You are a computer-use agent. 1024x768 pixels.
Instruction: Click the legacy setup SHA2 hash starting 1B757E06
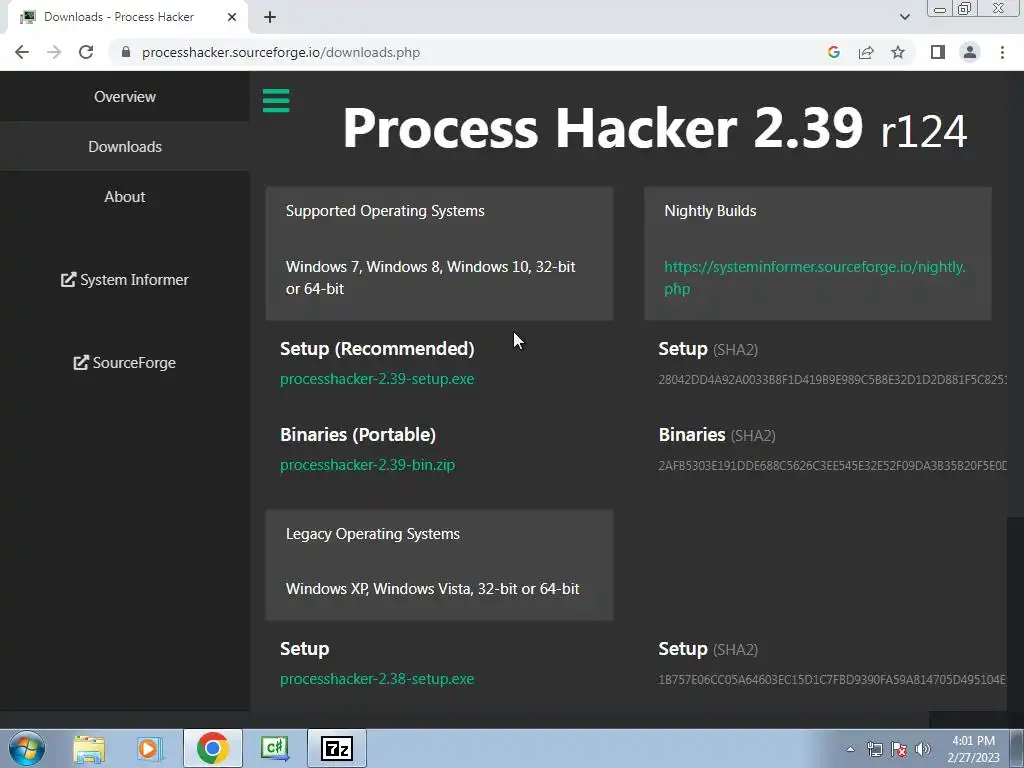pyautogui.click(x=833, y=680)
